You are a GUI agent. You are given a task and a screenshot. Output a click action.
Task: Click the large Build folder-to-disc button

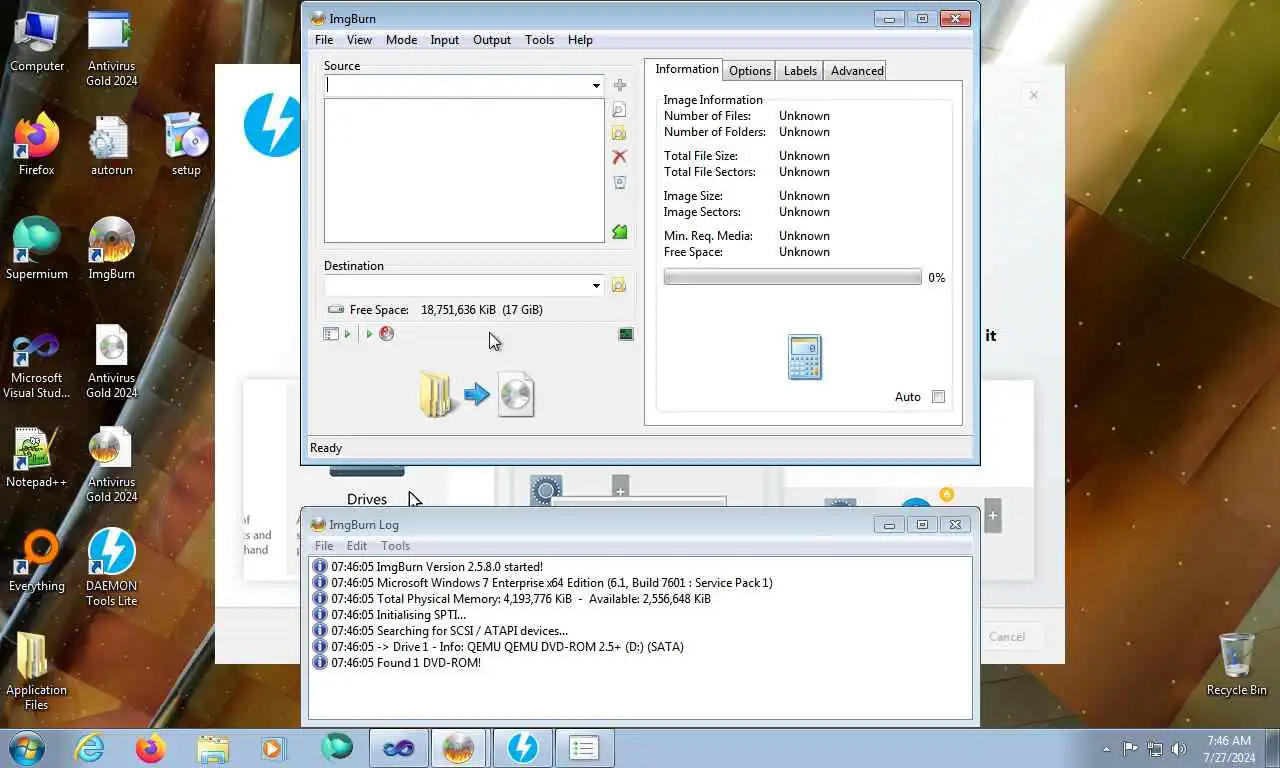477,394
